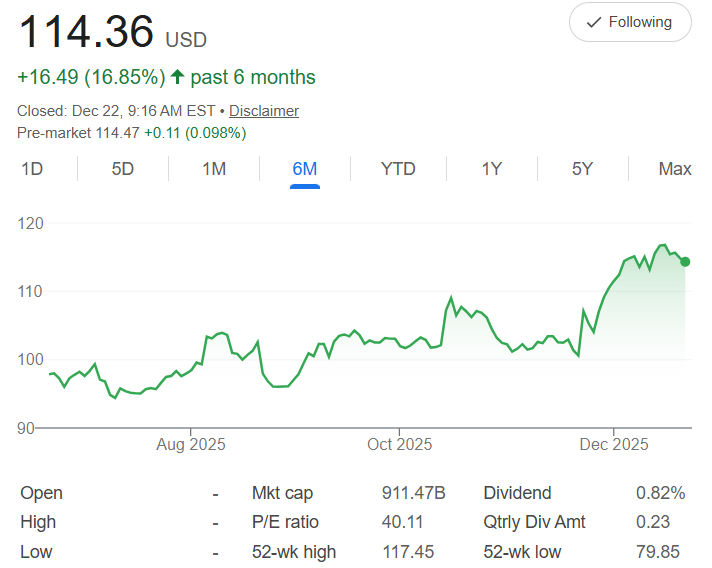Click the Dividend yield 0.82% value
The width and height of the screenshot is (712, 568).
point(660,493)
